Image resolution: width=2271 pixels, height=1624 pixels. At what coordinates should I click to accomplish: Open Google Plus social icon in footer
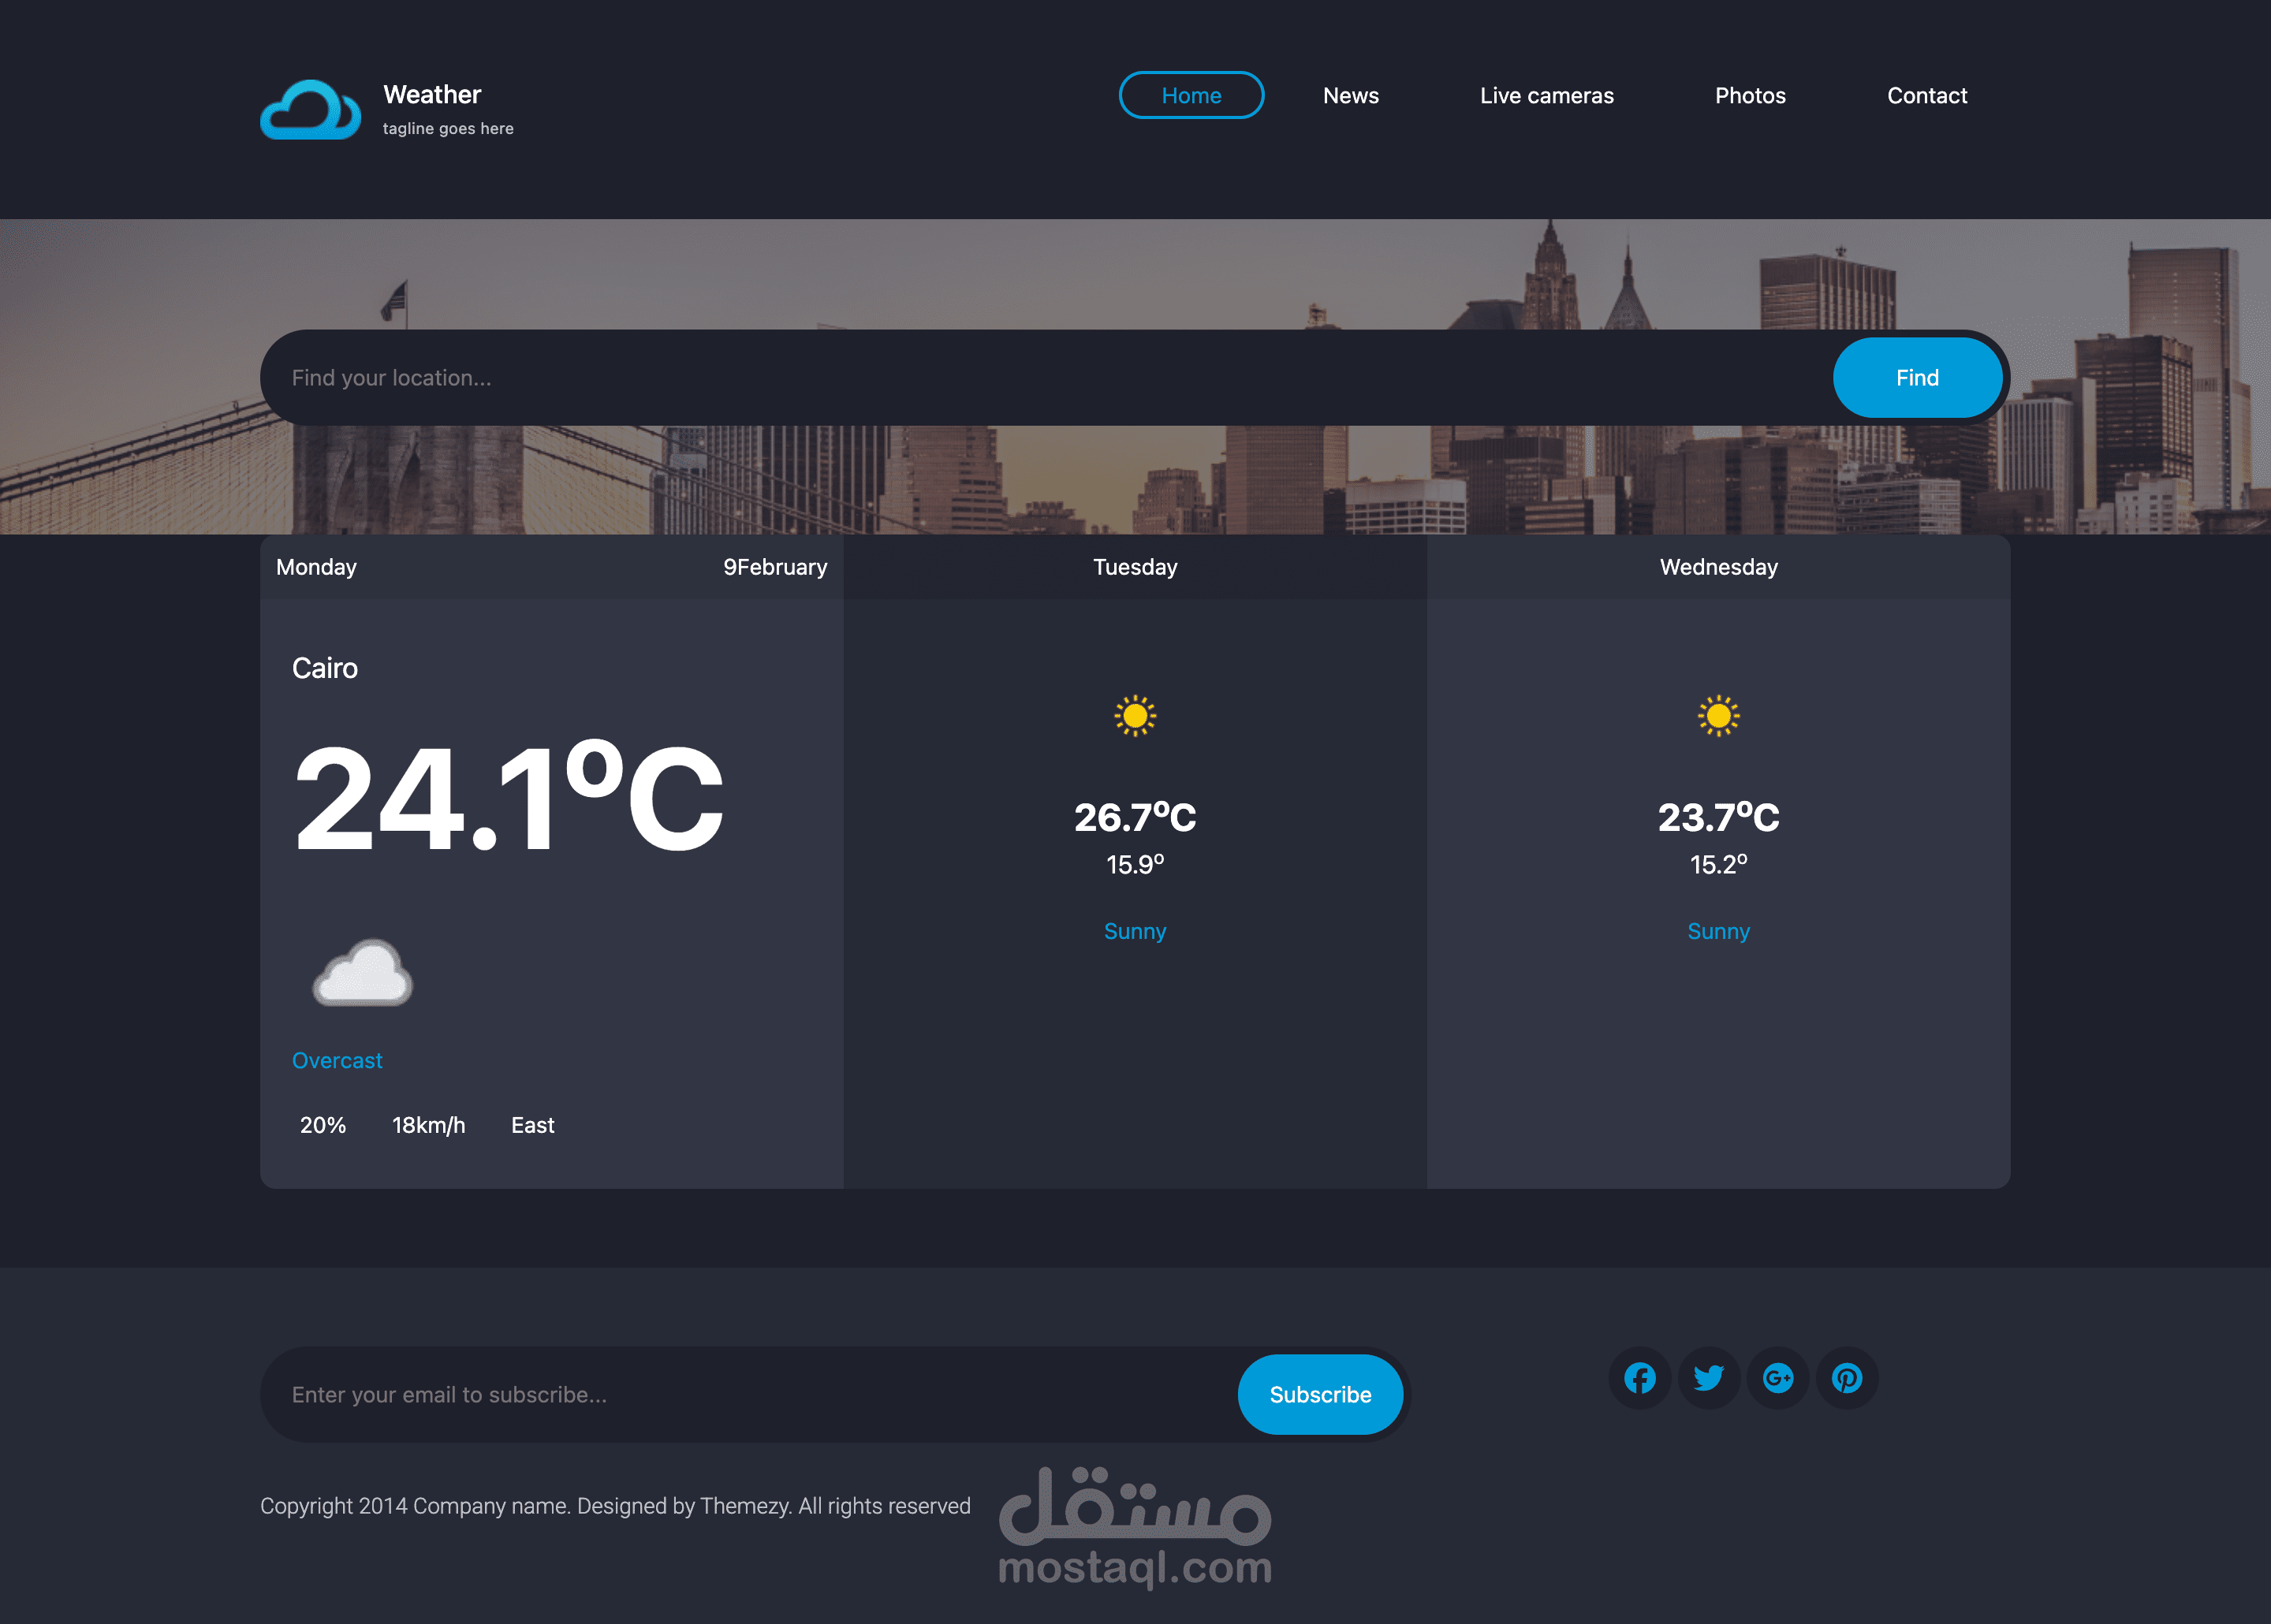coord(1778,1377)
